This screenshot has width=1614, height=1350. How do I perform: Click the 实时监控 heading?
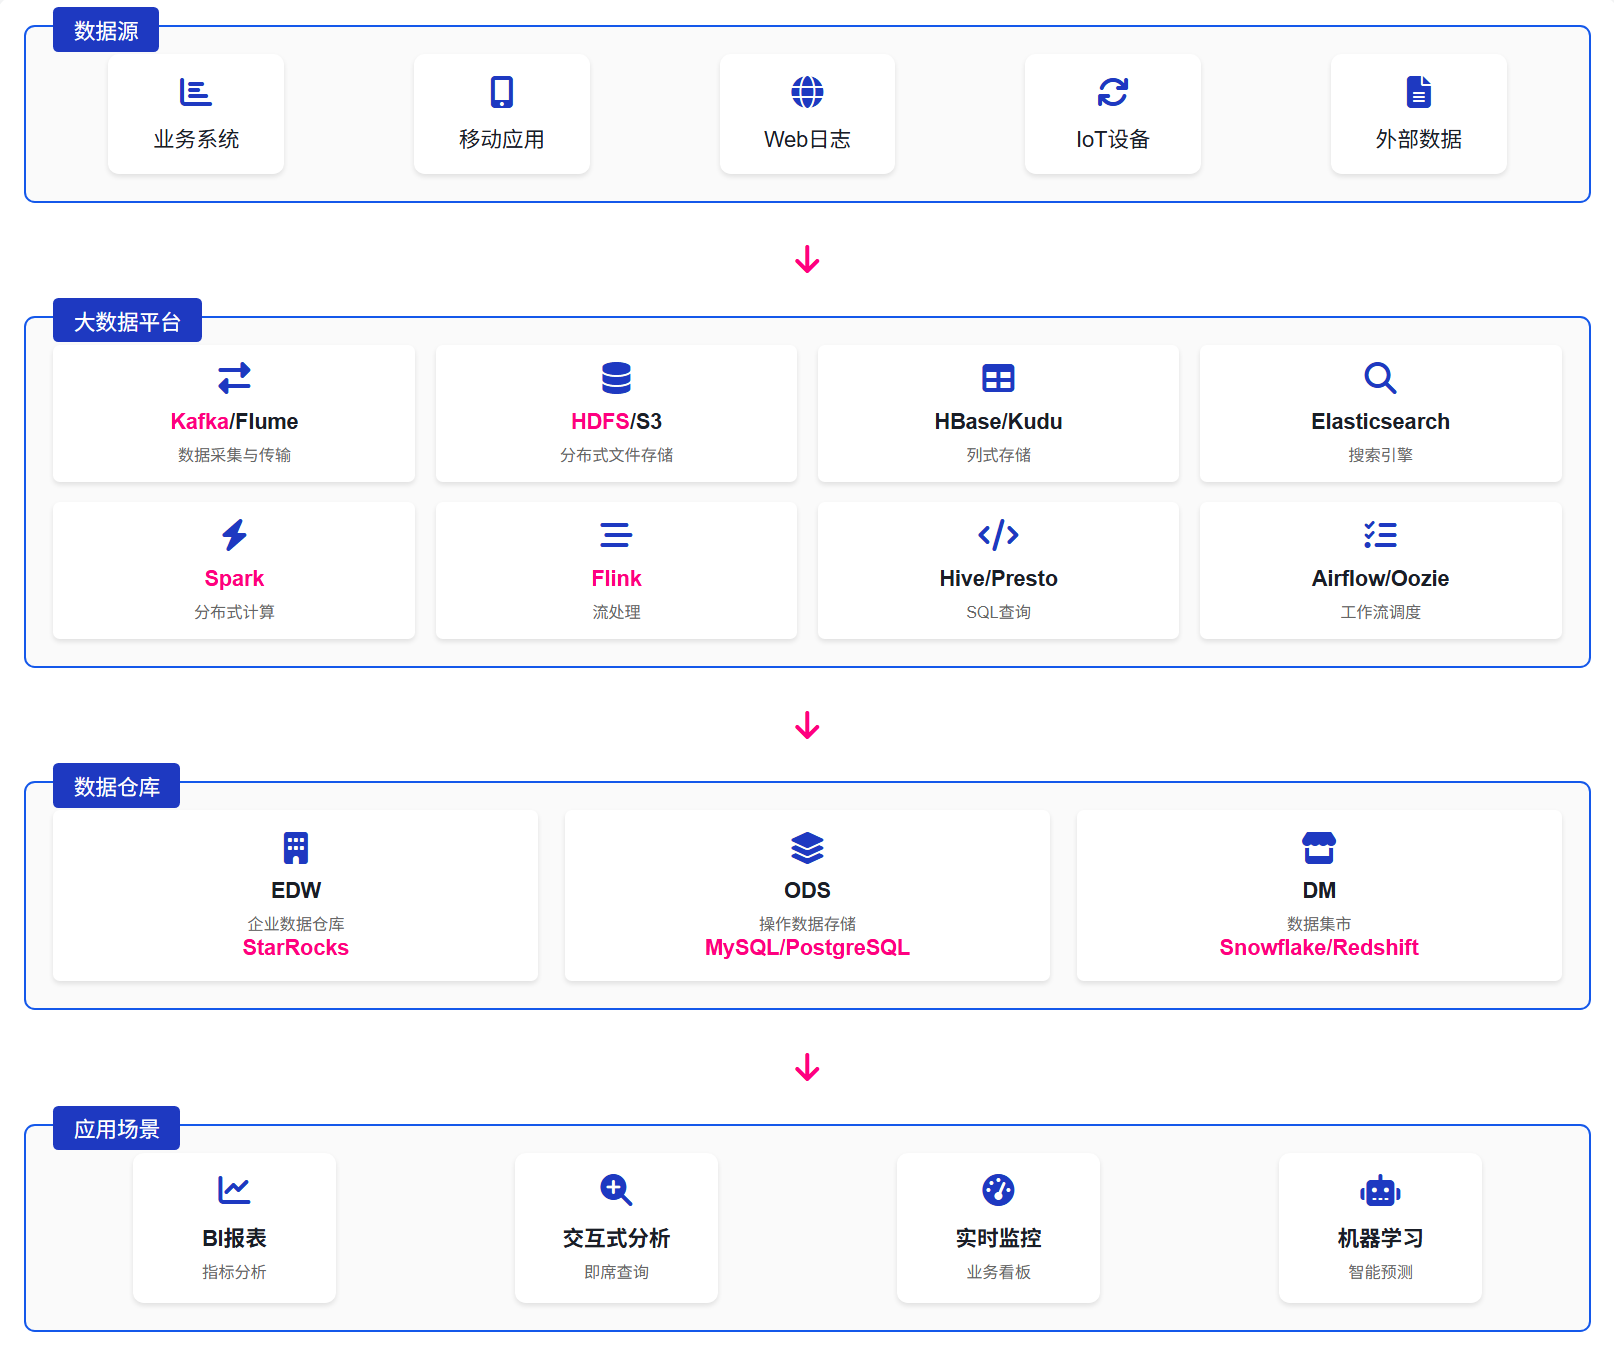998,1238
